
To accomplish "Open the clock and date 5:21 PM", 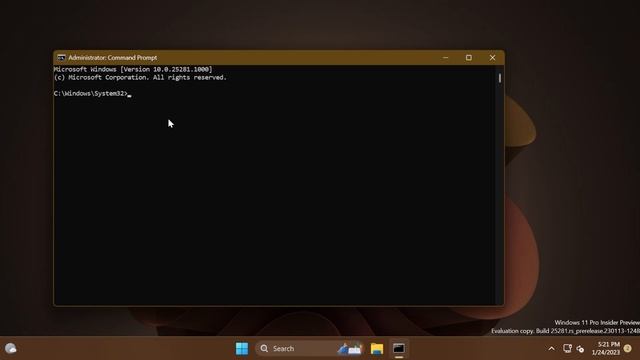I will (606, 348).
